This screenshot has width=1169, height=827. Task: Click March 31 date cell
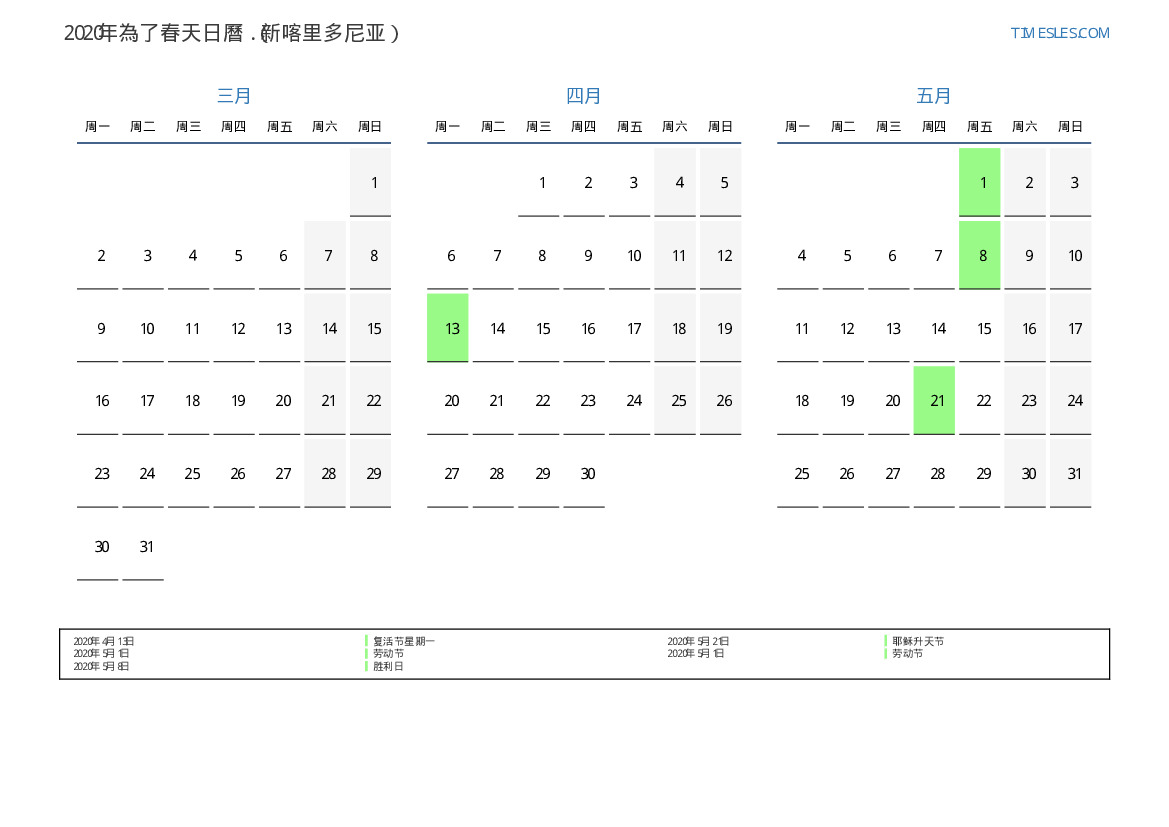point(143,546)
